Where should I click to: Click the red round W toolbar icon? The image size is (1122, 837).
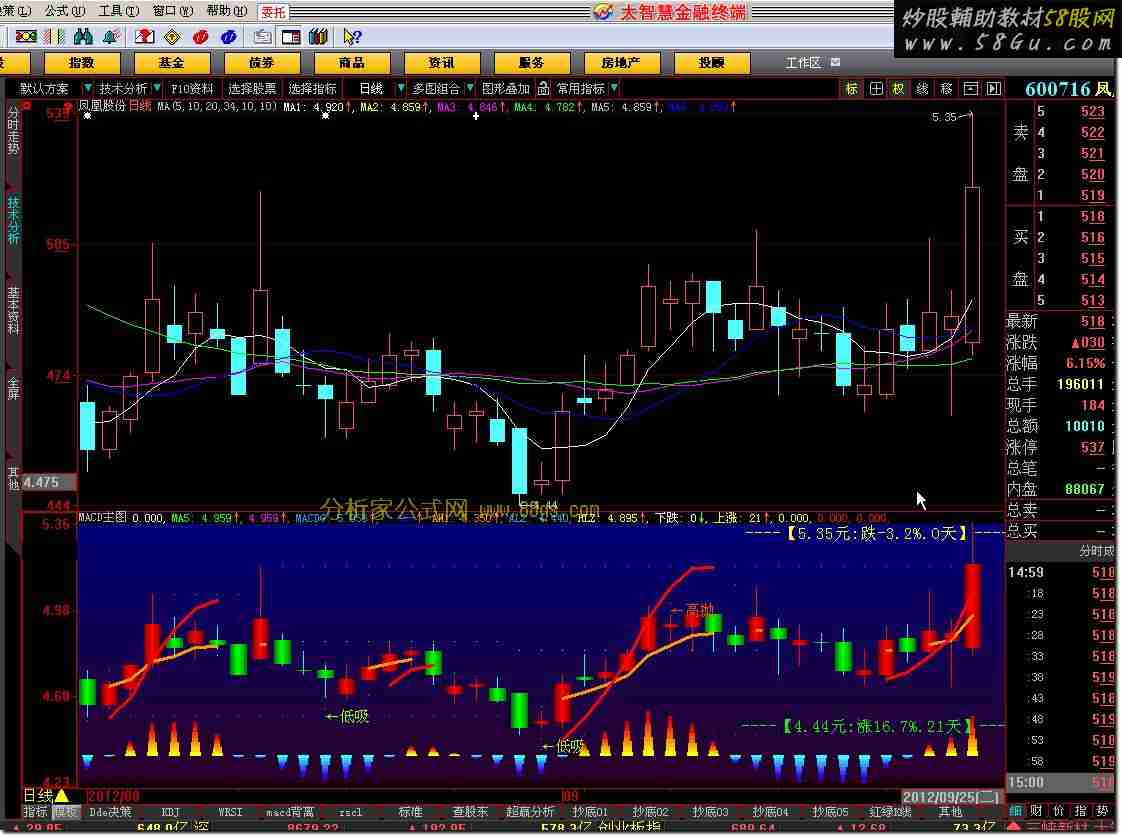pyautogui.click(x=200, y=36)
